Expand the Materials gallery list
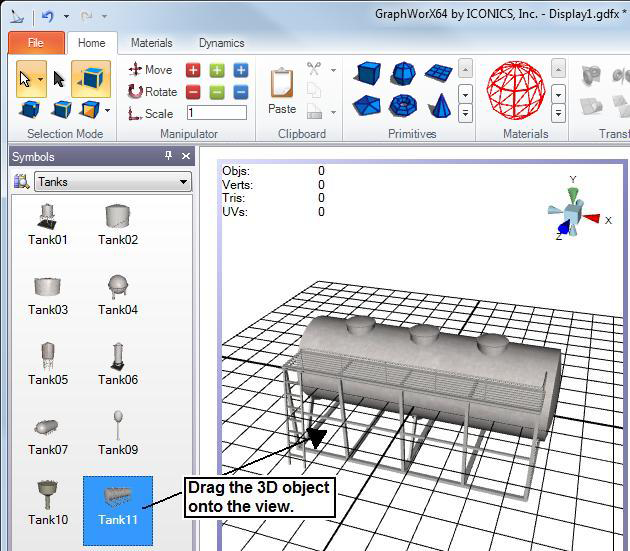This screenshot has height=551, width=630. pyautogui.click(x=558, y=113)
